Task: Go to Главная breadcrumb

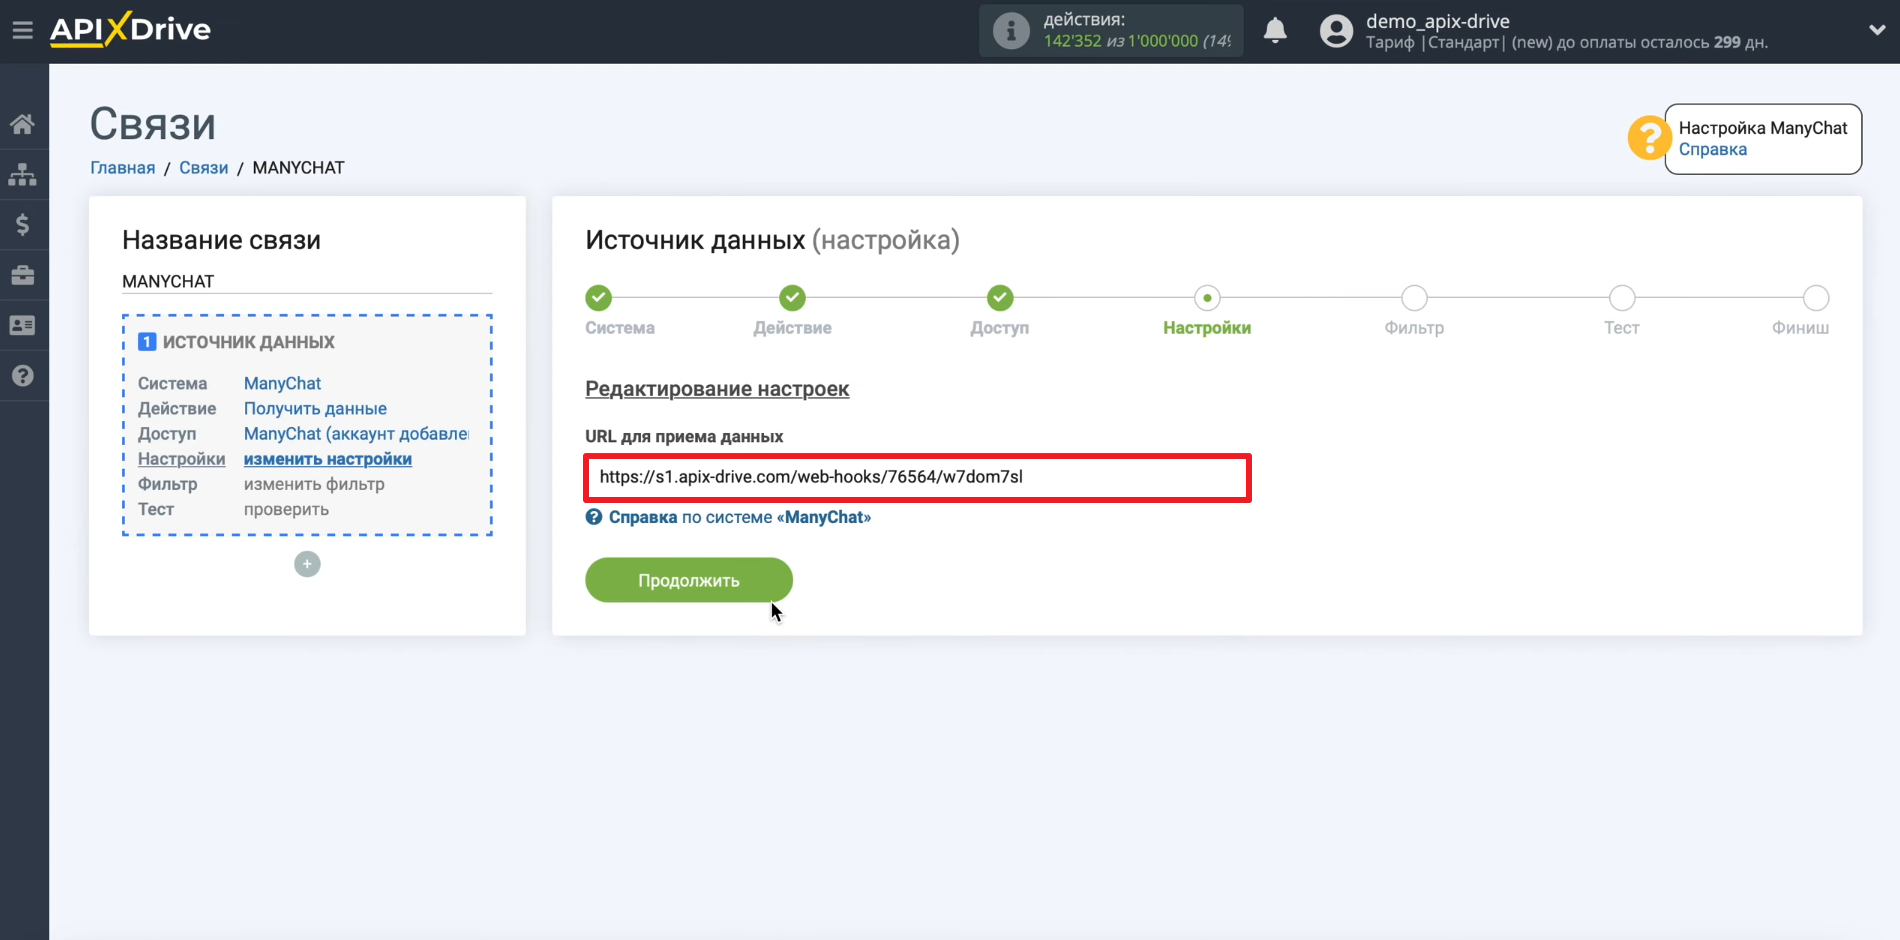Action: [x=122, y=168]
